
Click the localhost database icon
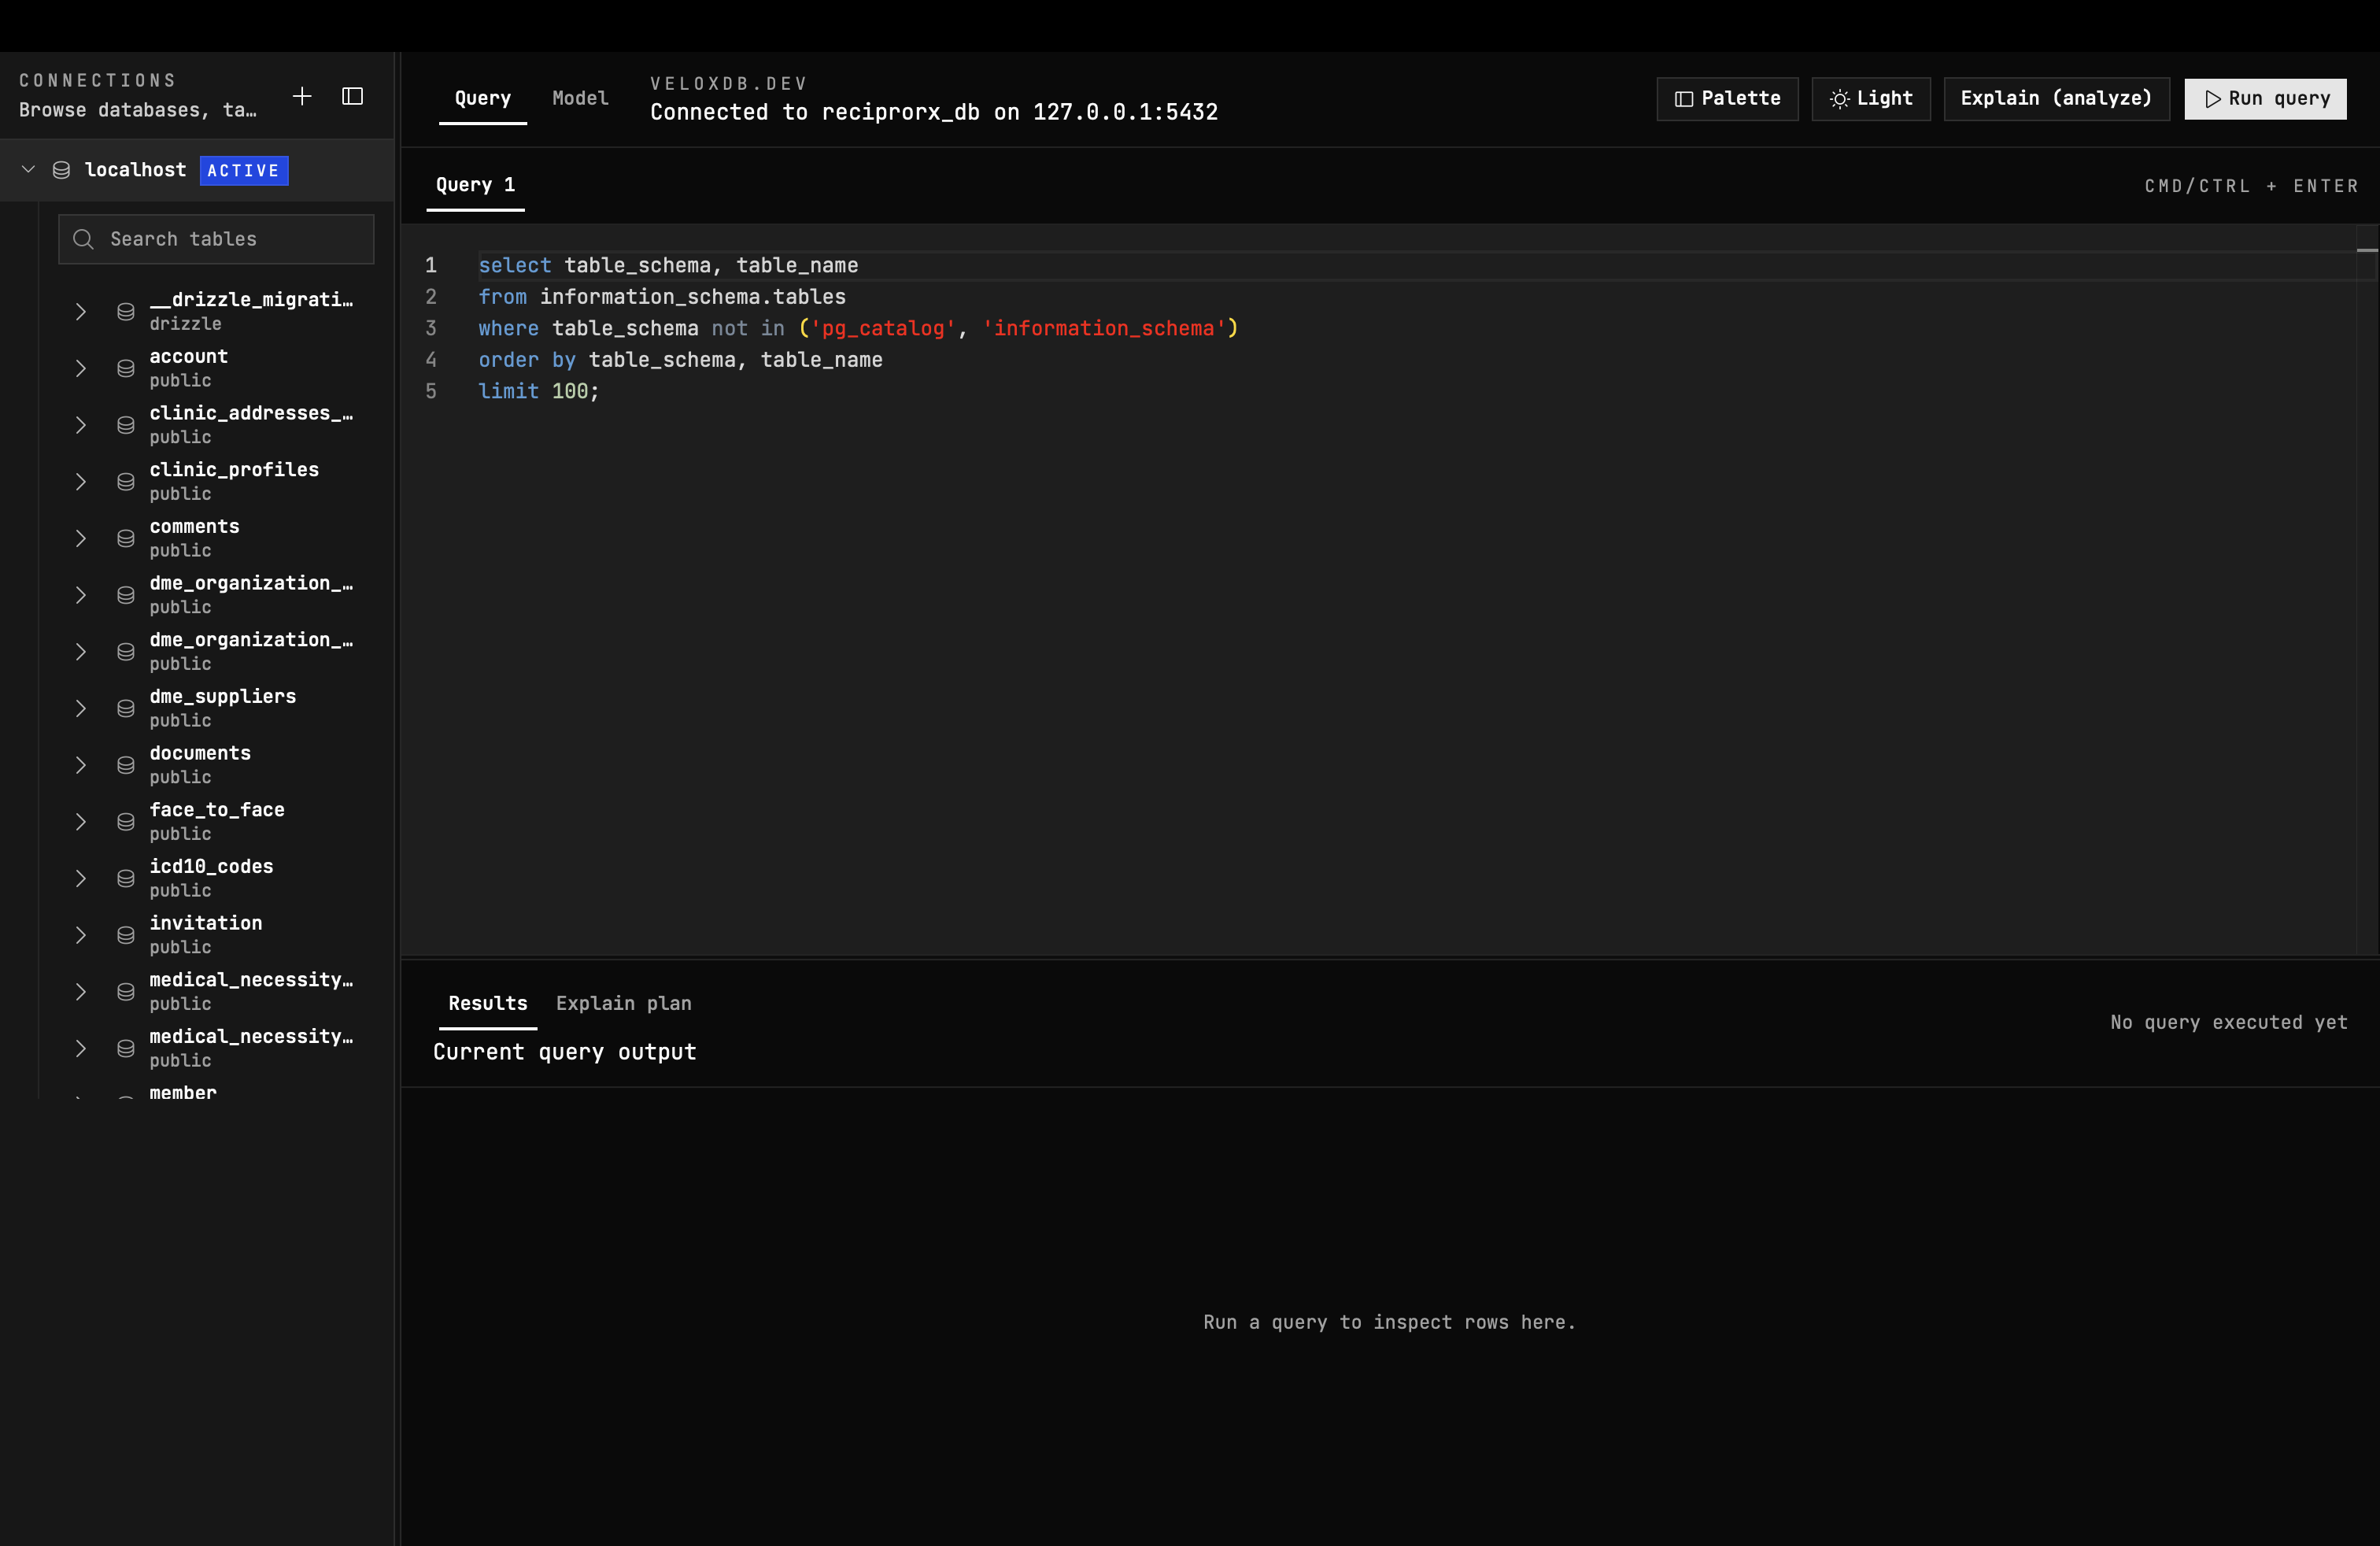click(x=61, y=170)
